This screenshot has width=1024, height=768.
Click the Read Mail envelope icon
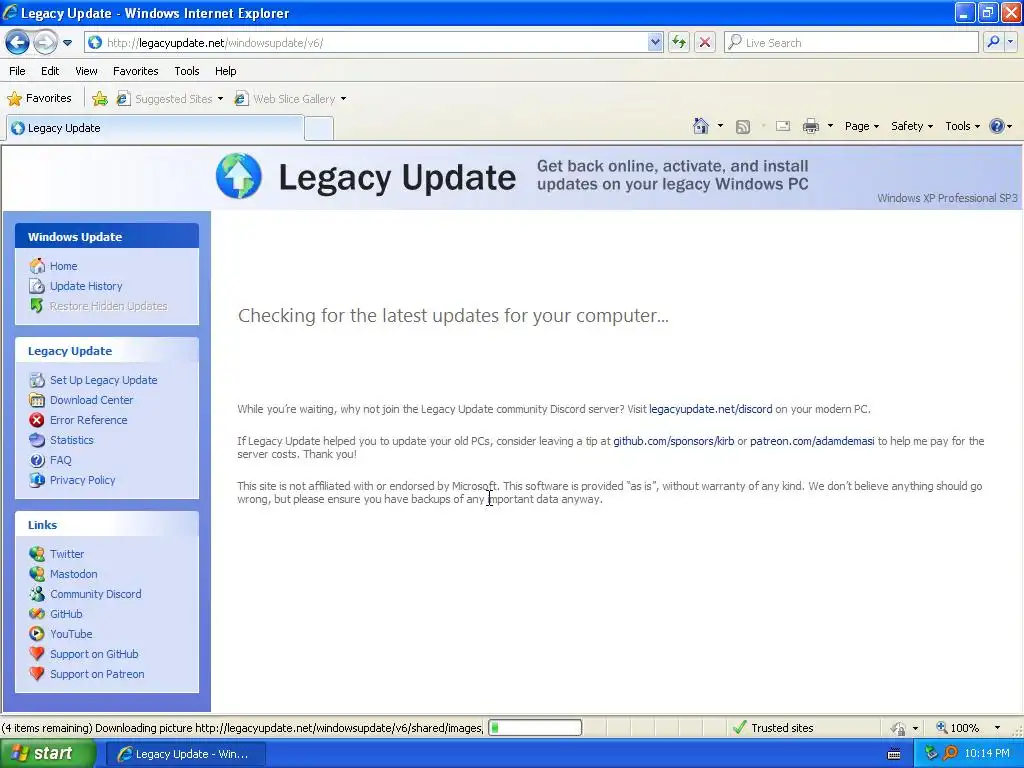tap(782, 126)
